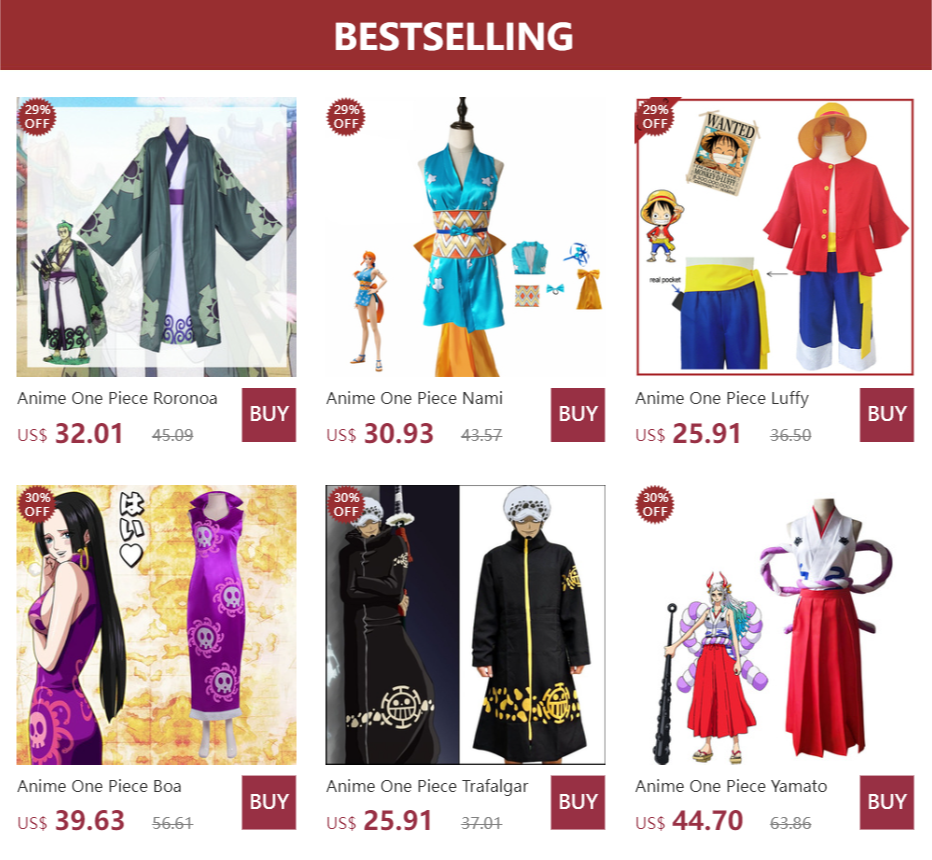932x860 pixels.
Task: View the Trafalgar black coat image
Action: (x=465, y=625)
